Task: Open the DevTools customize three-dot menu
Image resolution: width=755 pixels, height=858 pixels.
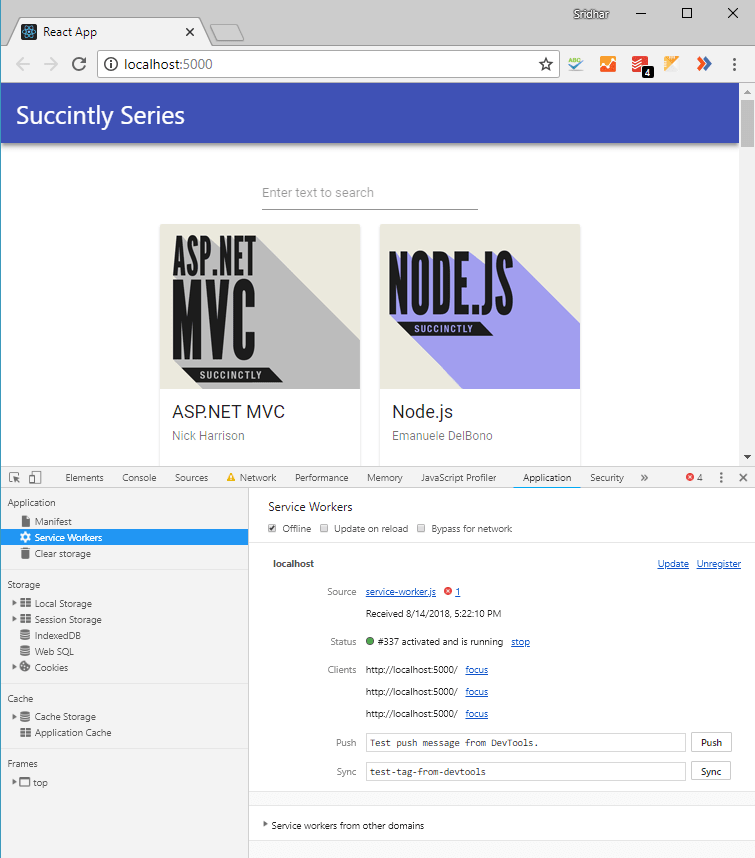Action: (x=721, y=477)
